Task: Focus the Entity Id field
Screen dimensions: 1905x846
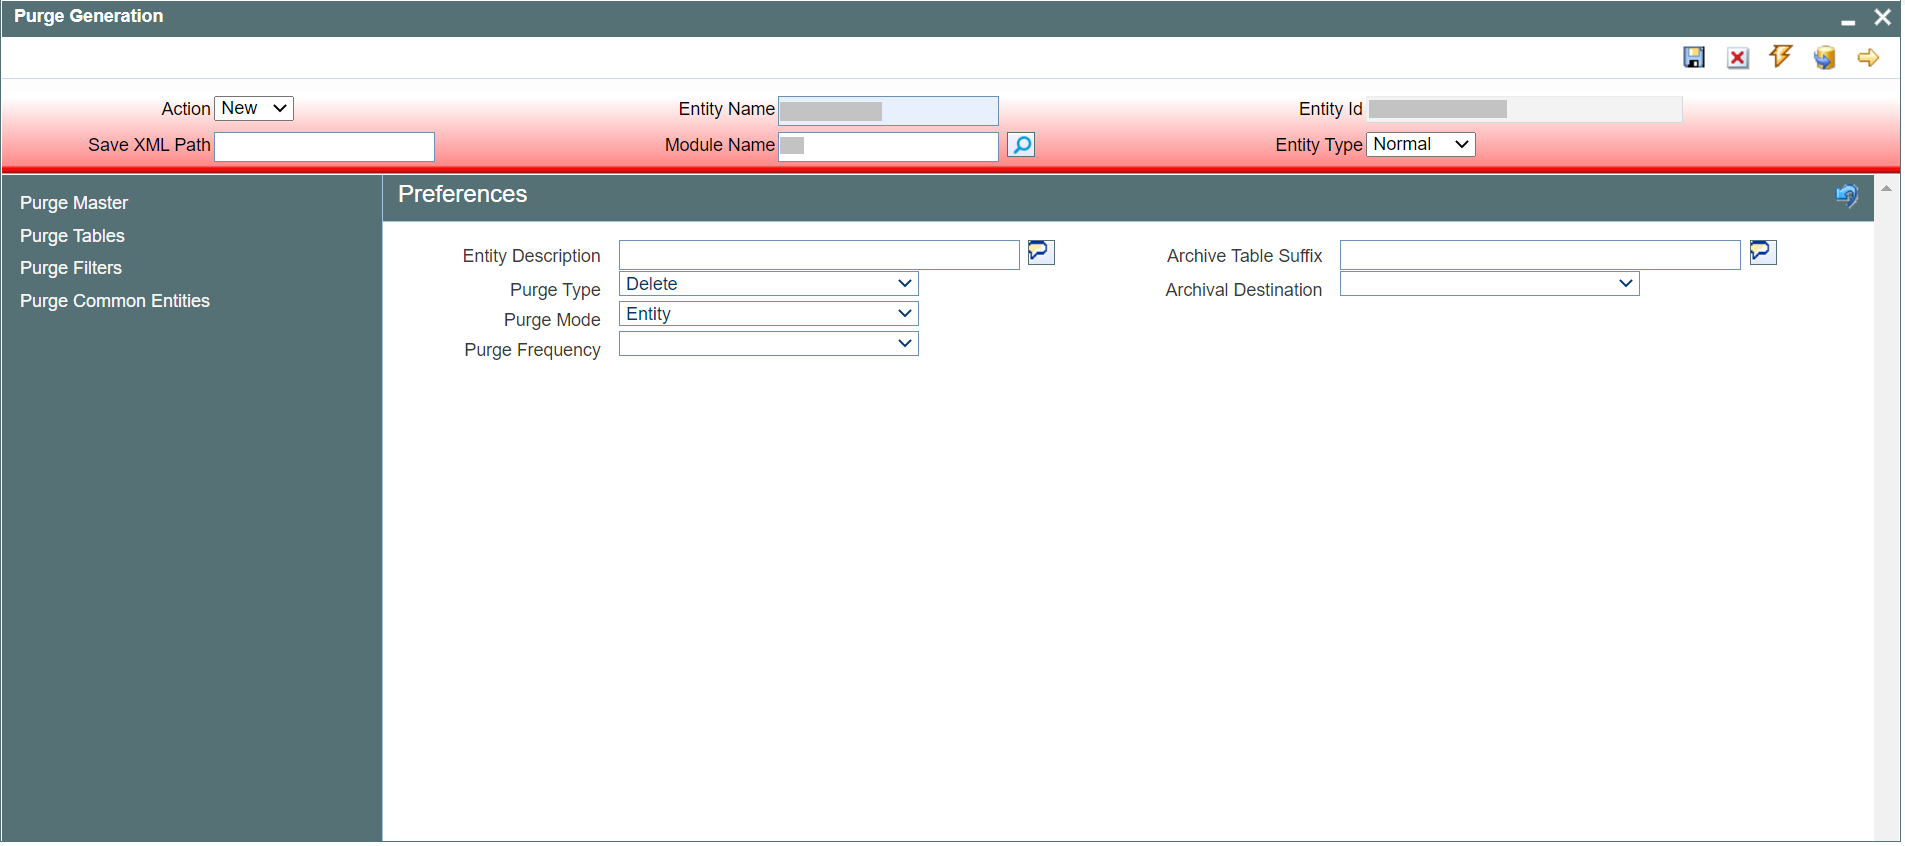Action: [1525, 109]
